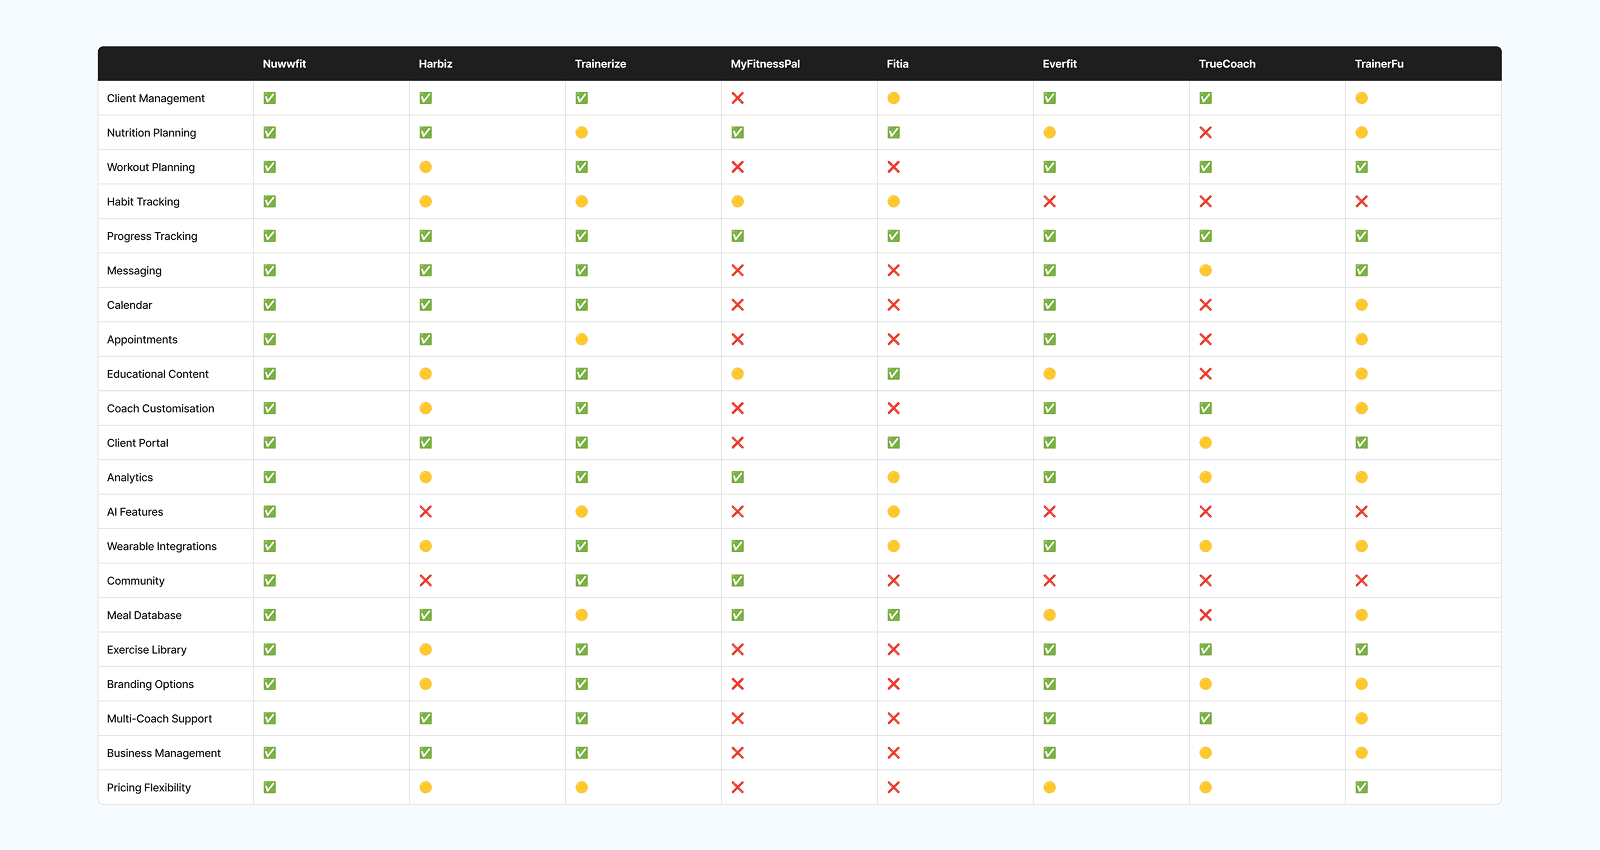Select the Messaging row label

pyautogui.click(x=134, y=271)
